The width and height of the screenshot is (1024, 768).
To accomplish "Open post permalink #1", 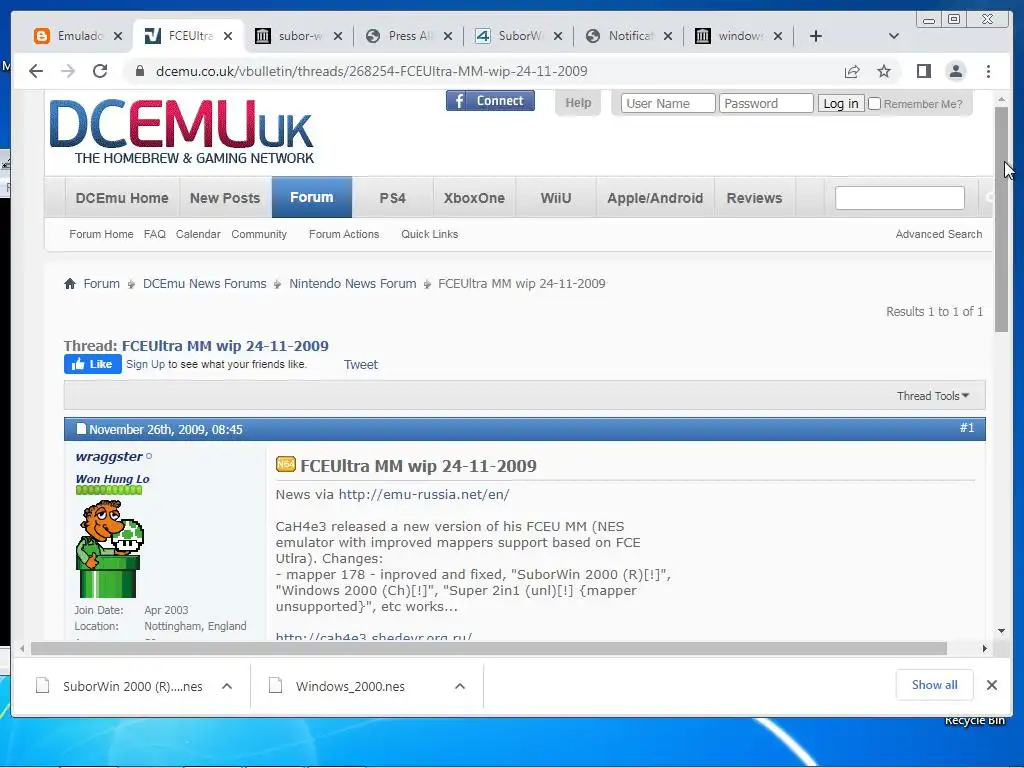I will pos(967,428).
